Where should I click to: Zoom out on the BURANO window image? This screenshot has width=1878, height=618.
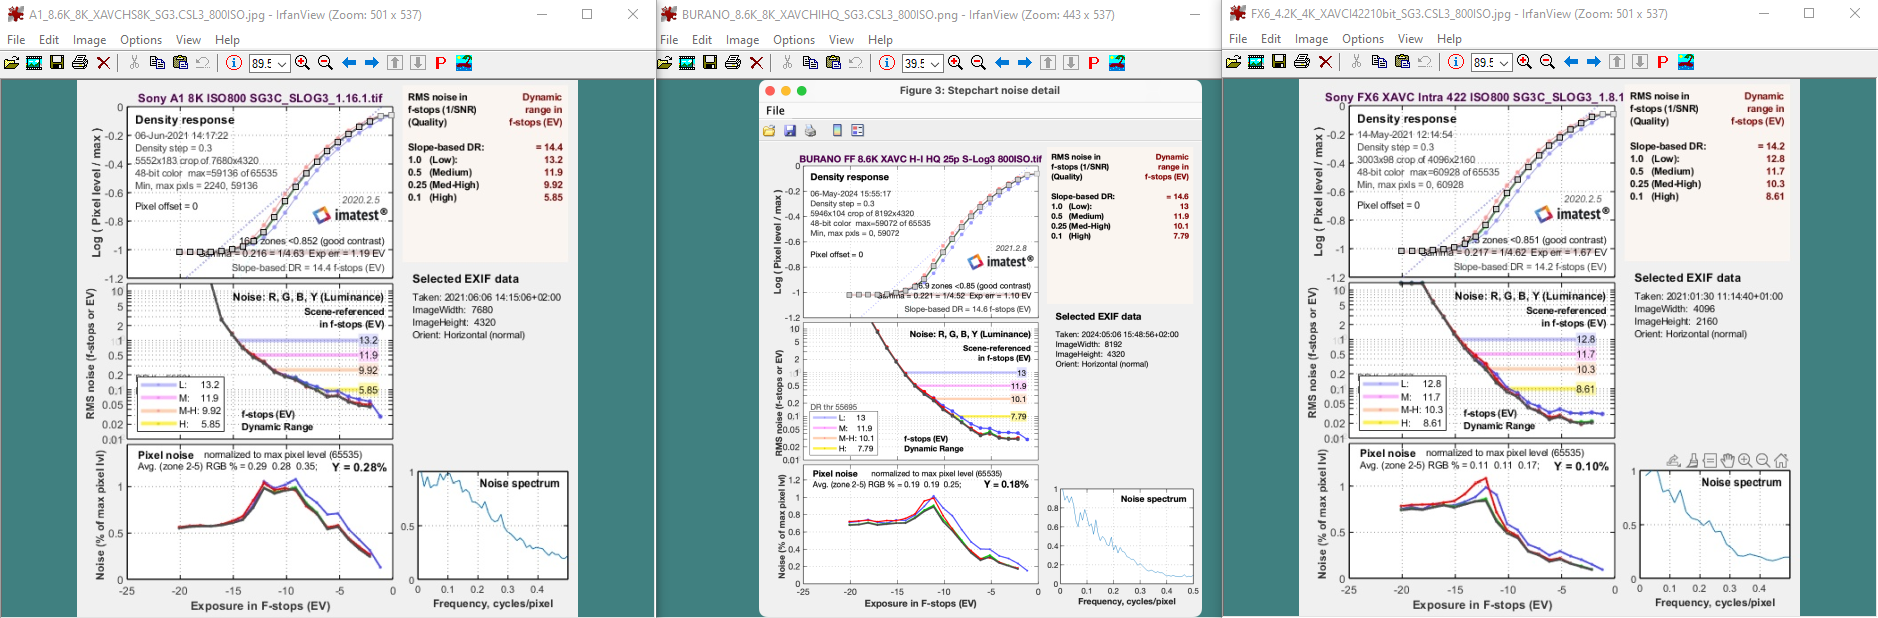[978, 63]
